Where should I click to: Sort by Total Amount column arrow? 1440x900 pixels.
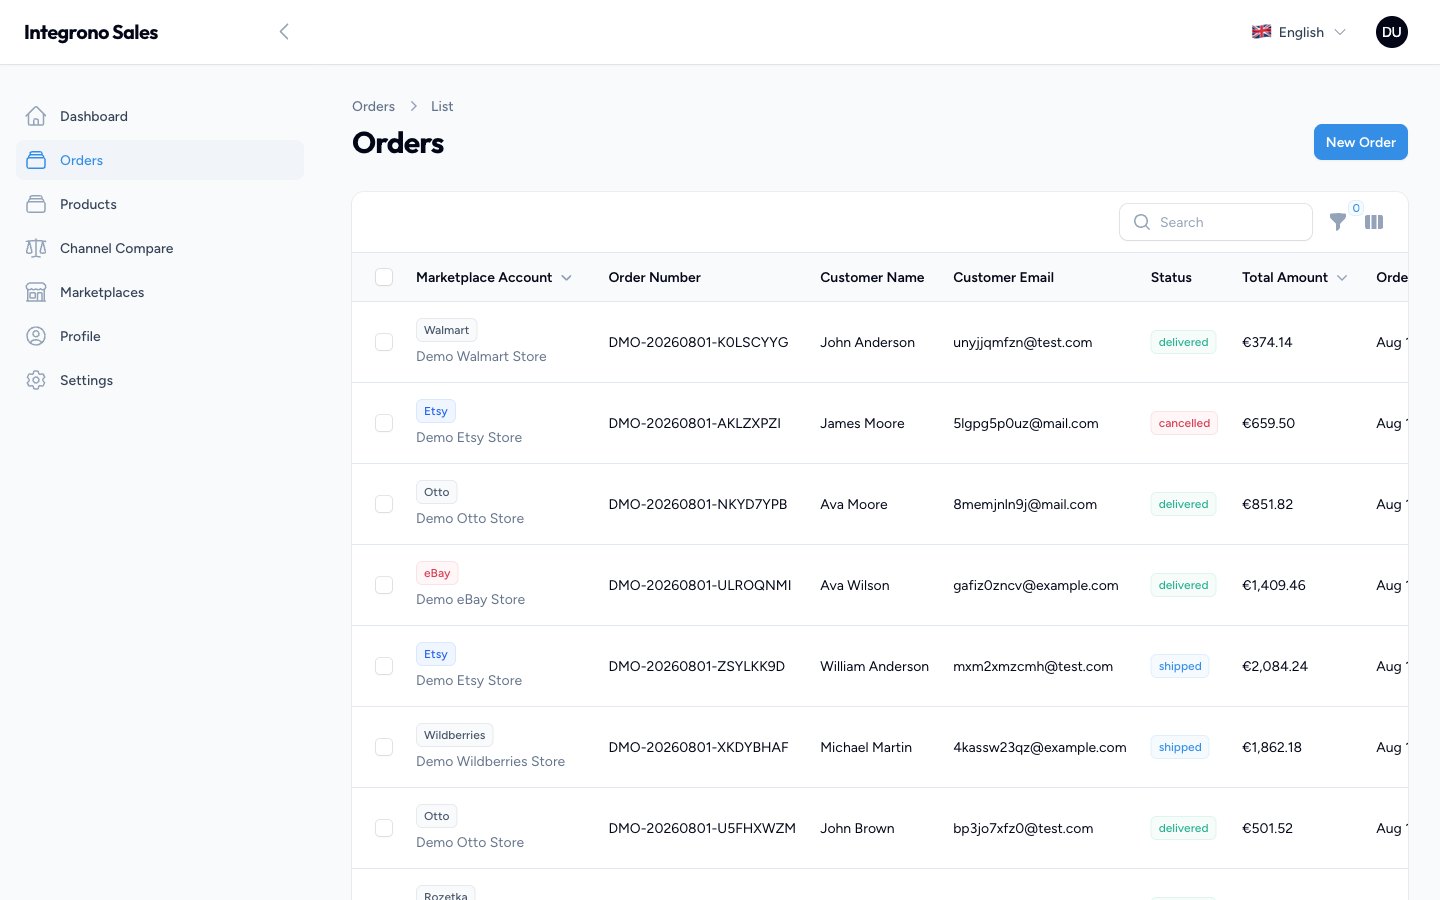tap(1342, 278)
